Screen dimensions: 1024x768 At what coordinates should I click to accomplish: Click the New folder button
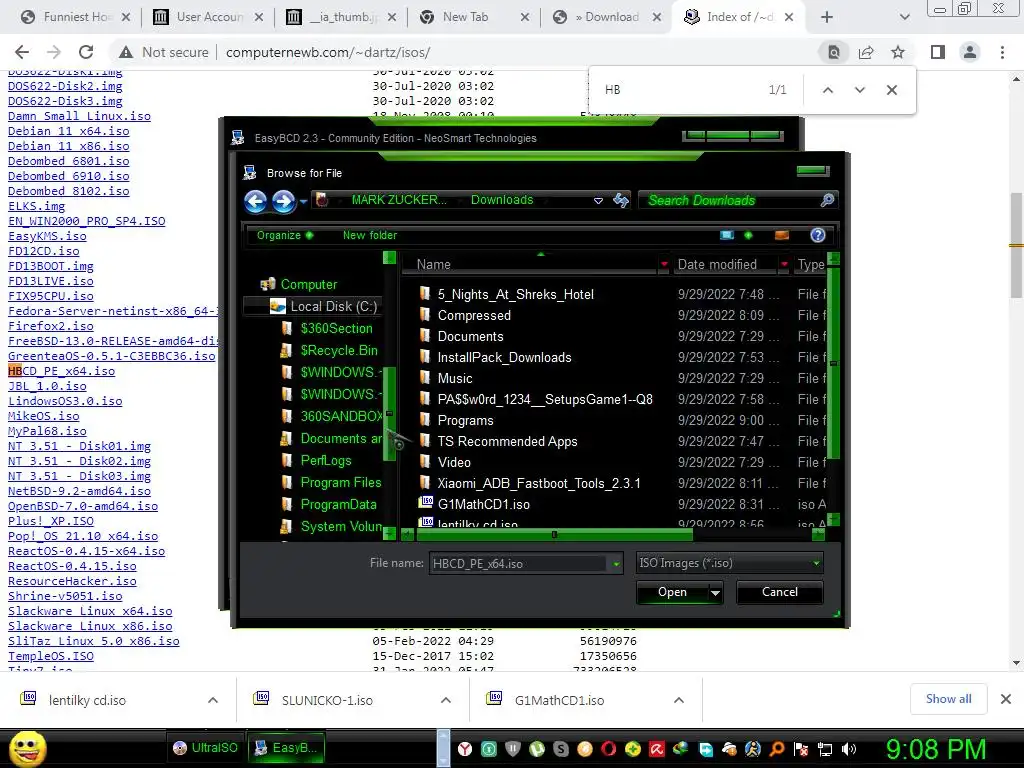tap(370, 235)
